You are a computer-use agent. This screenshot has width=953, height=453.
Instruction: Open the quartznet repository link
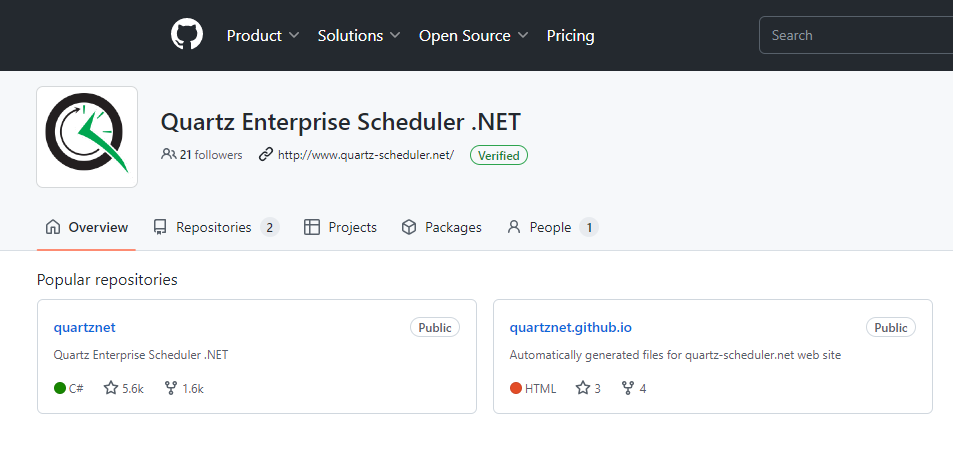coord(84,327)
